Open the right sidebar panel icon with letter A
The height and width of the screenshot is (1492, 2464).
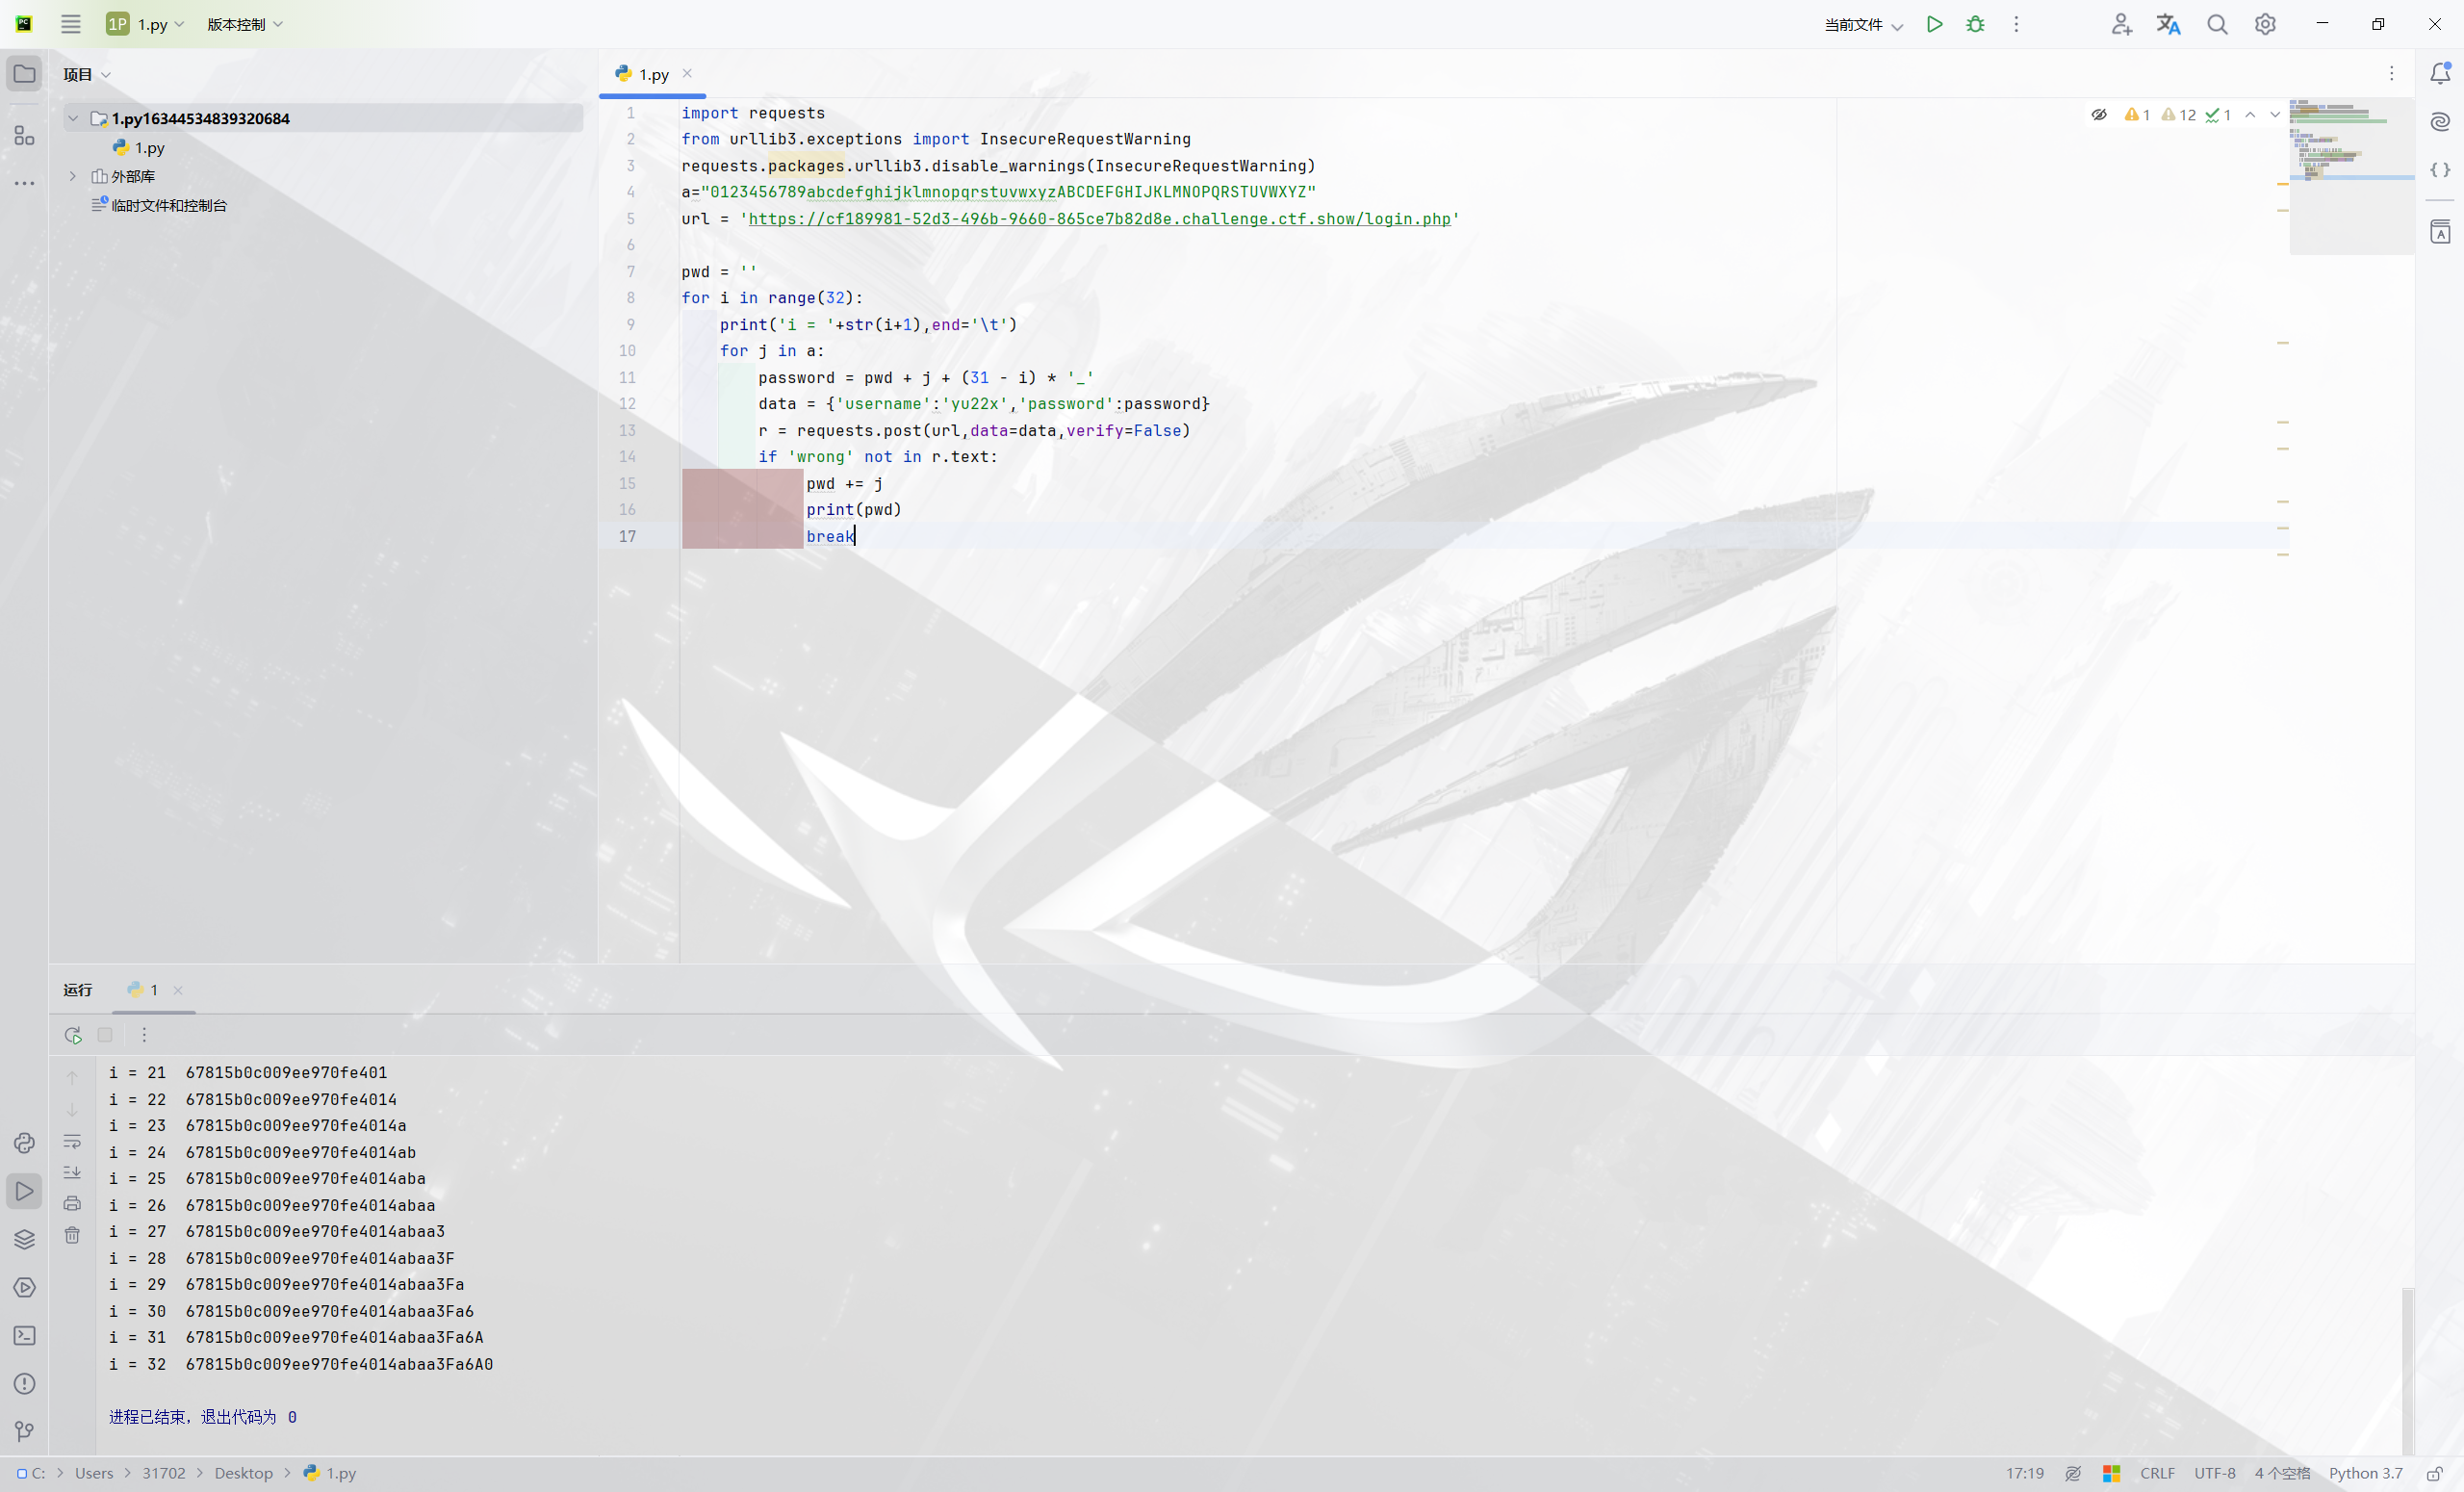click(2440, 232)
